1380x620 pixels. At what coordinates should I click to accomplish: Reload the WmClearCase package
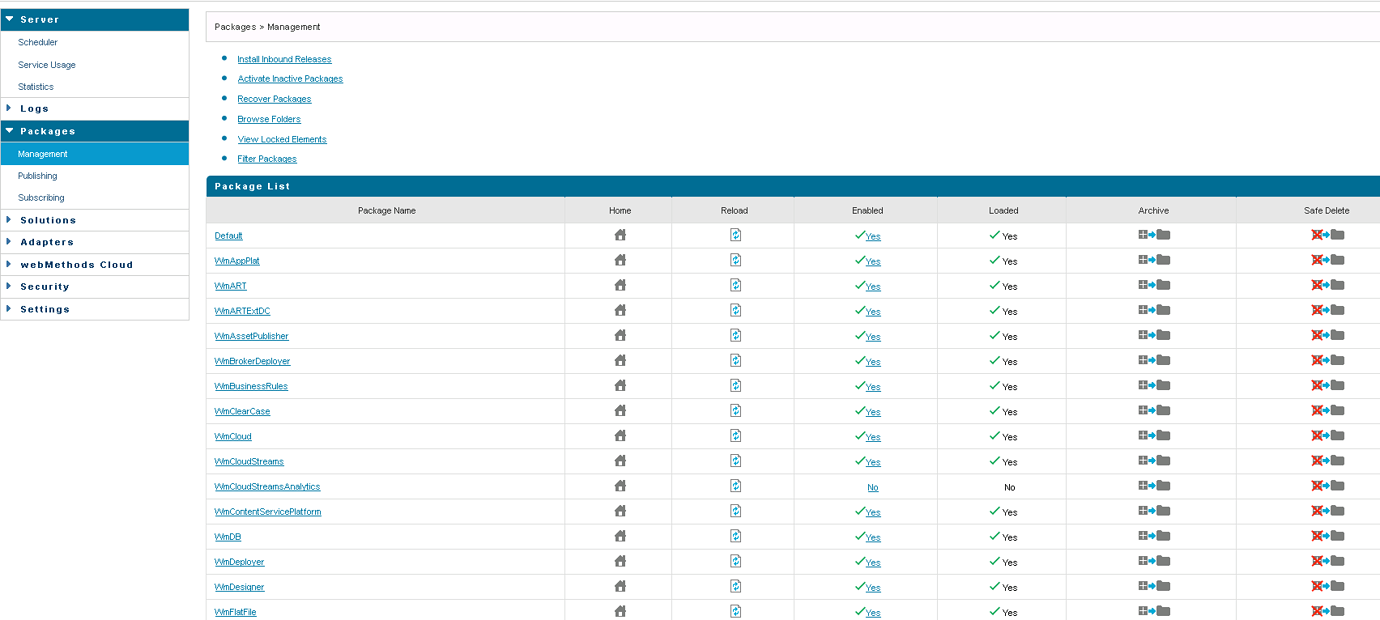pos(735,410)
